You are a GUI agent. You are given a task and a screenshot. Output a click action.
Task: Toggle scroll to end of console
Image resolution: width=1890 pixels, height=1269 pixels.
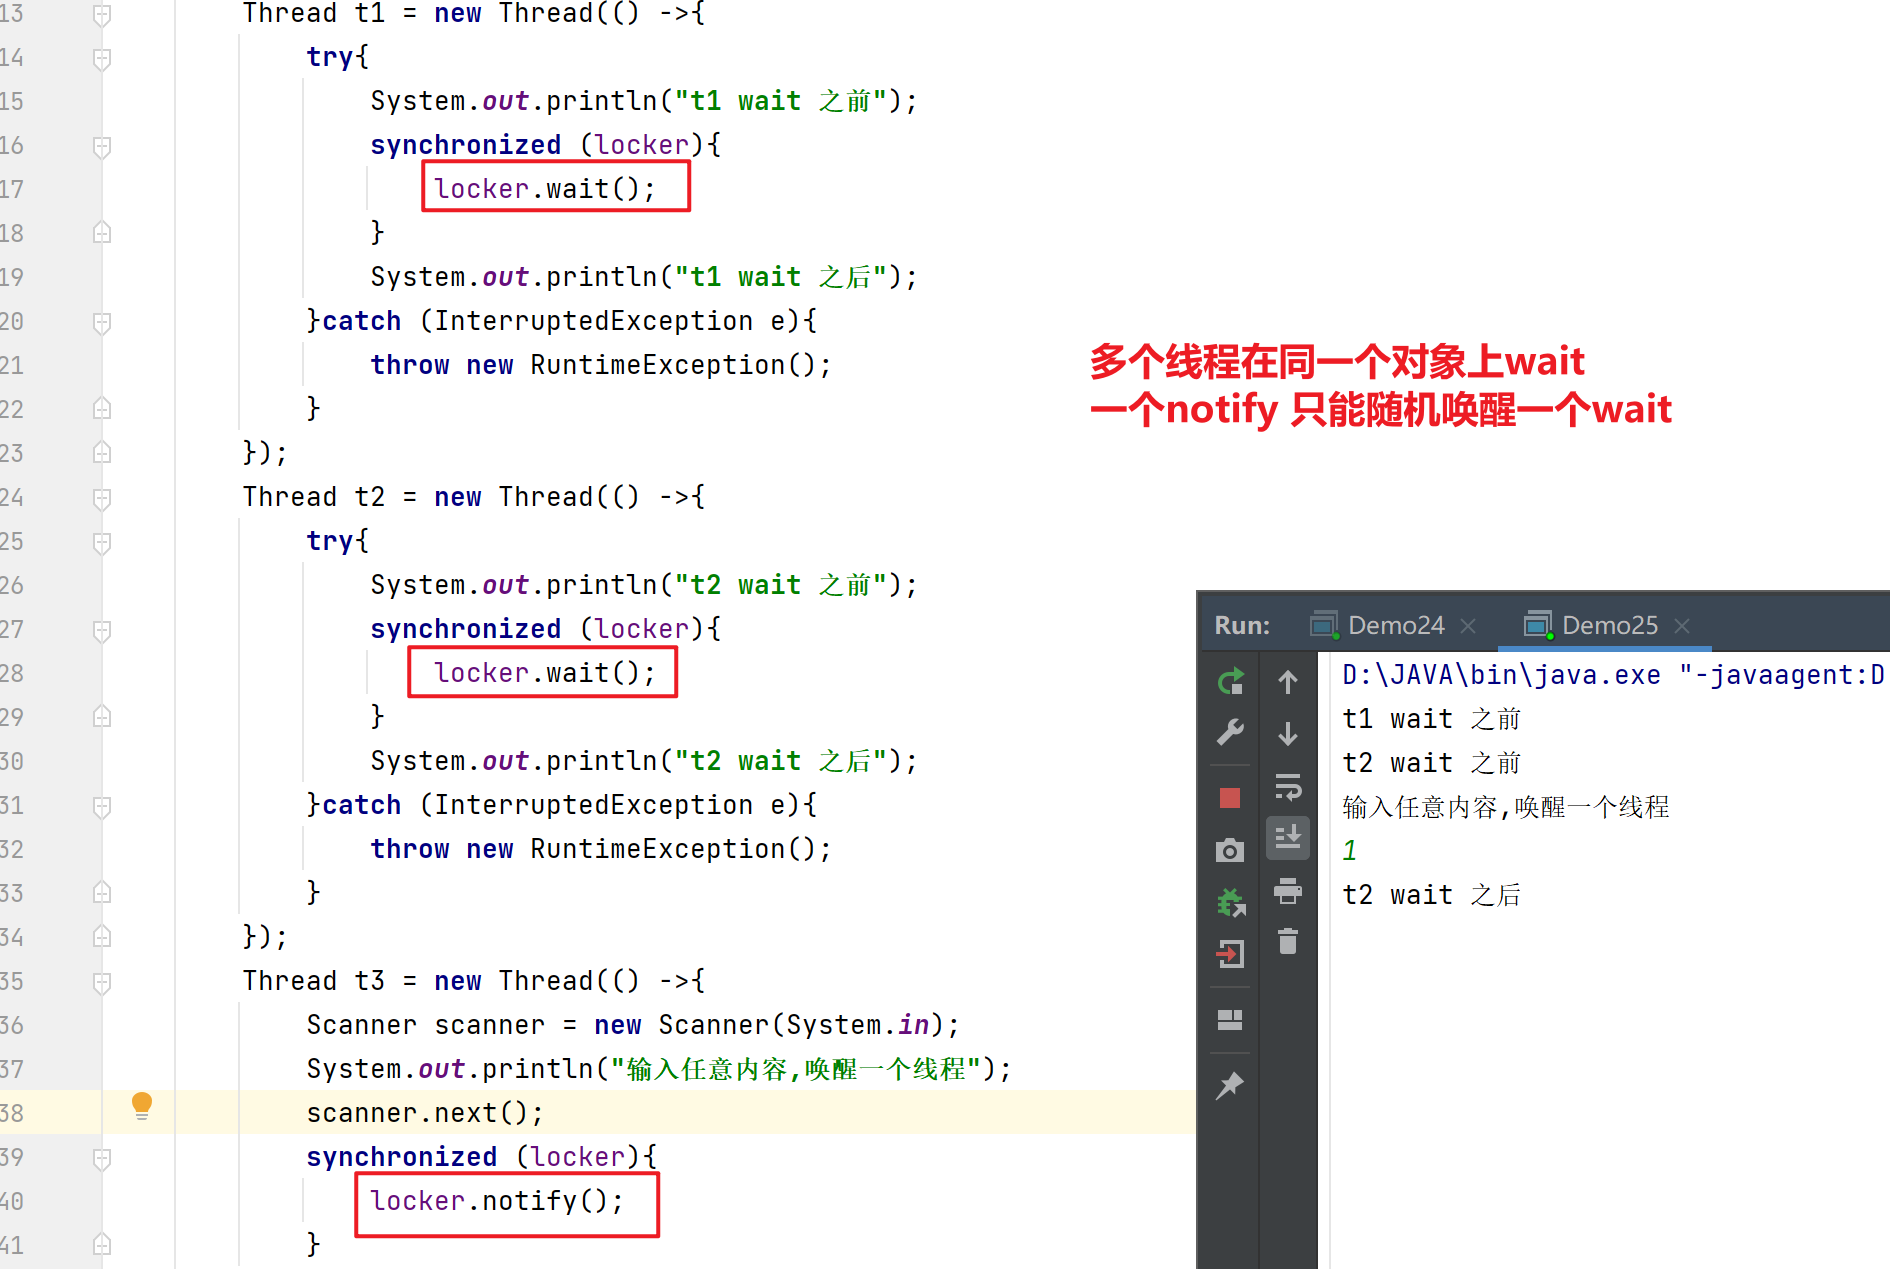[1288, 837]
